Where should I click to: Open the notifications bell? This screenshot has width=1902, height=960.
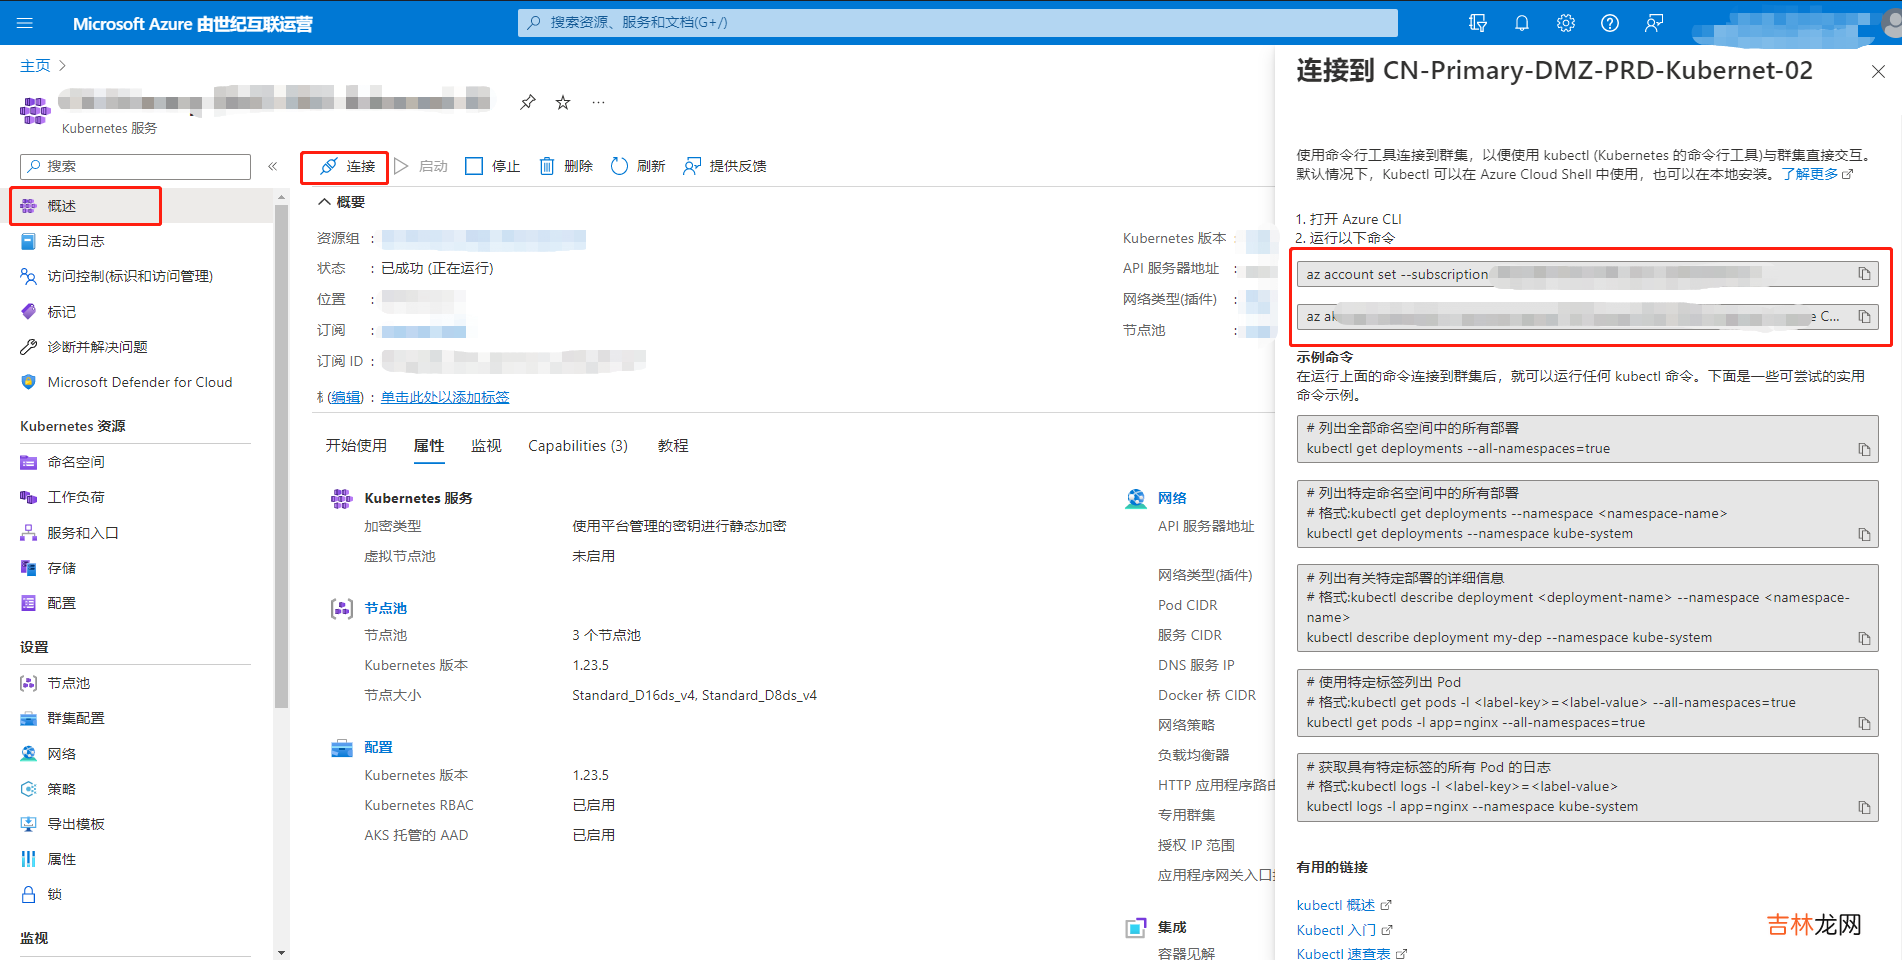[x=1521, y=23]
